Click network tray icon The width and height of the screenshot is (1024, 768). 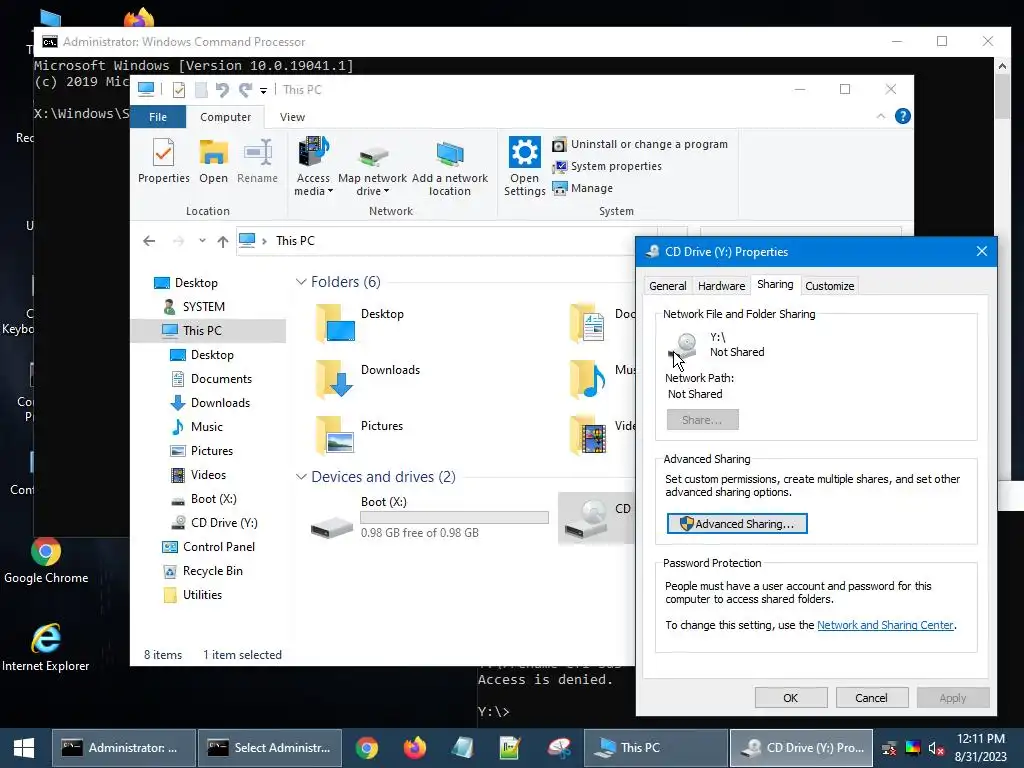889,748
